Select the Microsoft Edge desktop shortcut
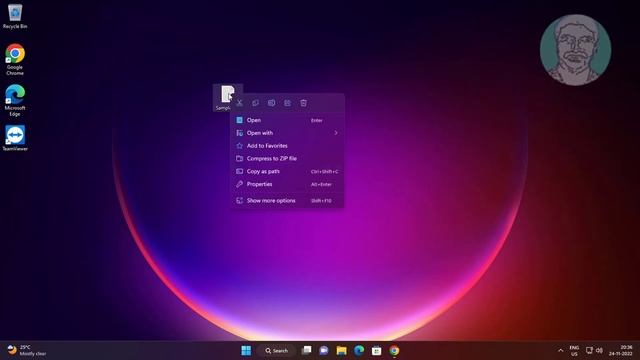The width and height of the screenshot is (640, 360). pos(15,100)
